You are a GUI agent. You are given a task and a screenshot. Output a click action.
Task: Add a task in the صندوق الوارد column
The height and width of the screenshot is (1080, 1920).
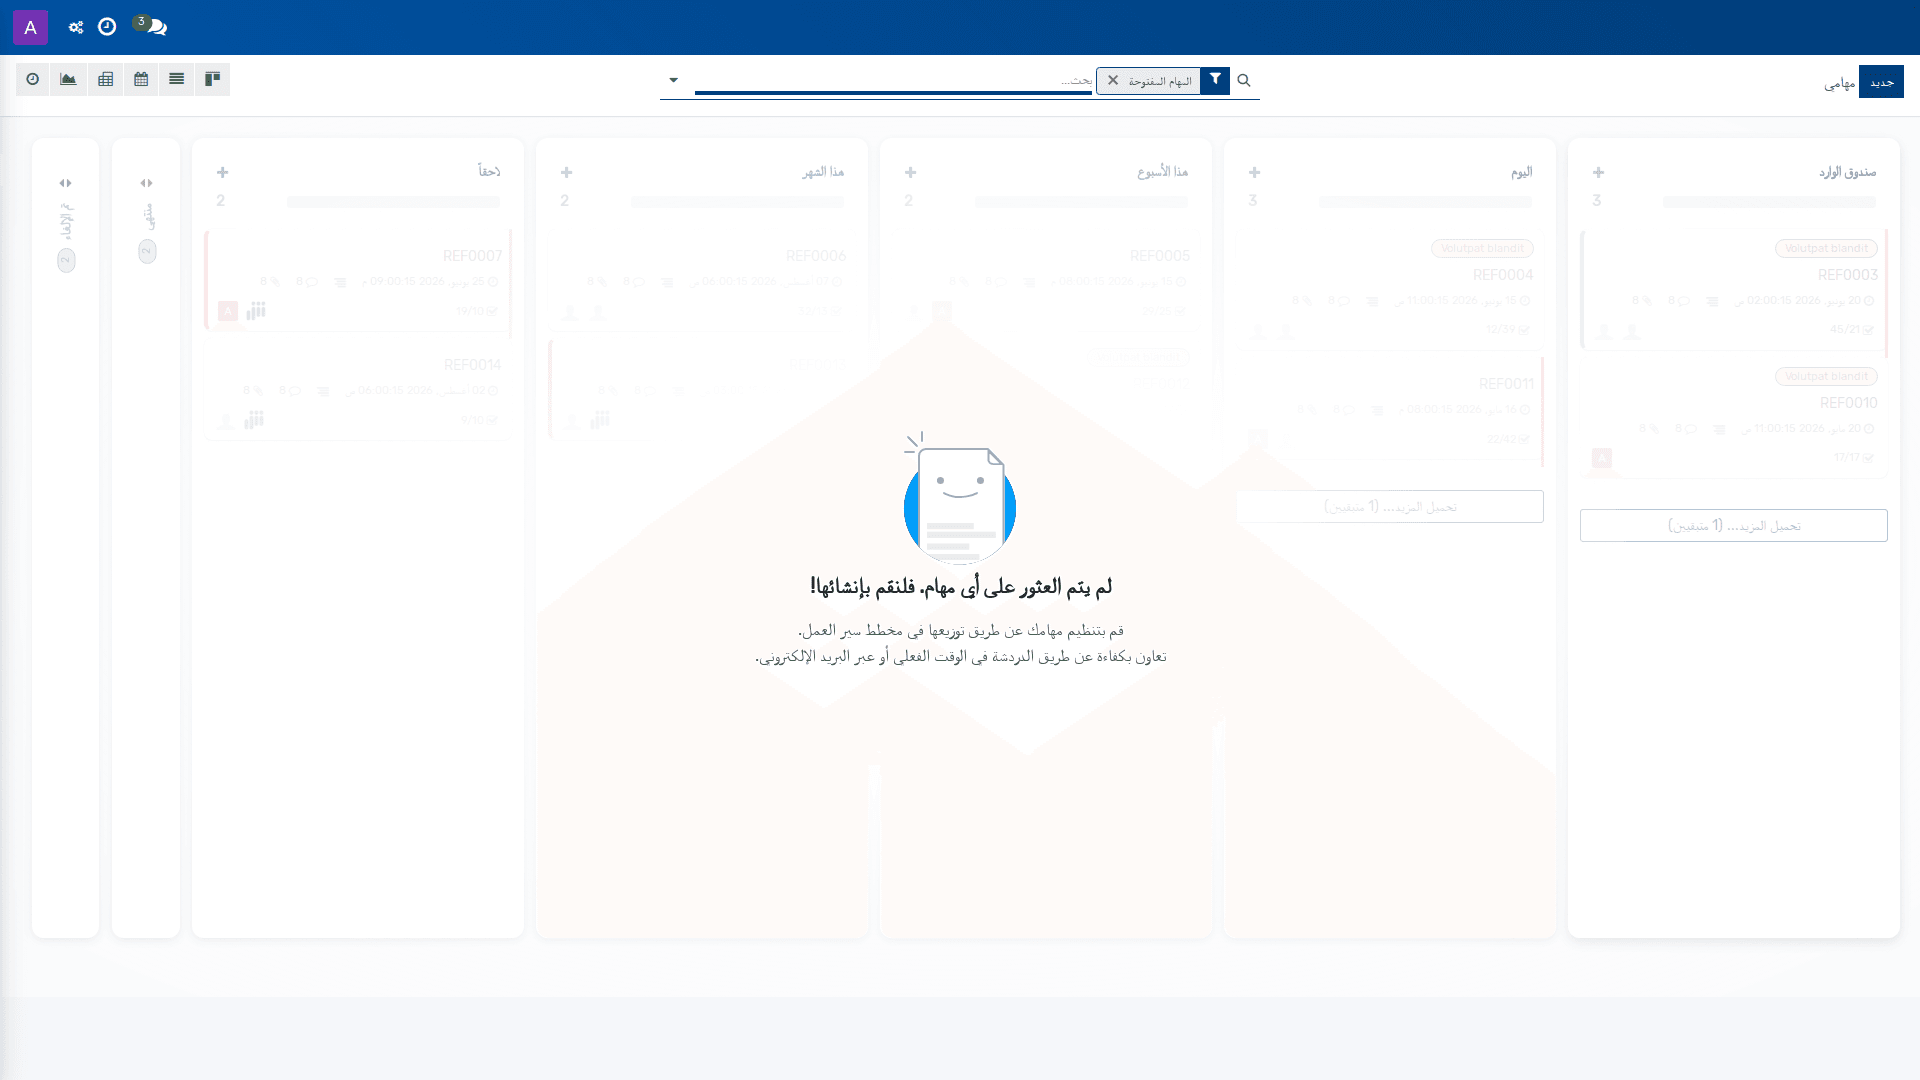[1598, 172]
